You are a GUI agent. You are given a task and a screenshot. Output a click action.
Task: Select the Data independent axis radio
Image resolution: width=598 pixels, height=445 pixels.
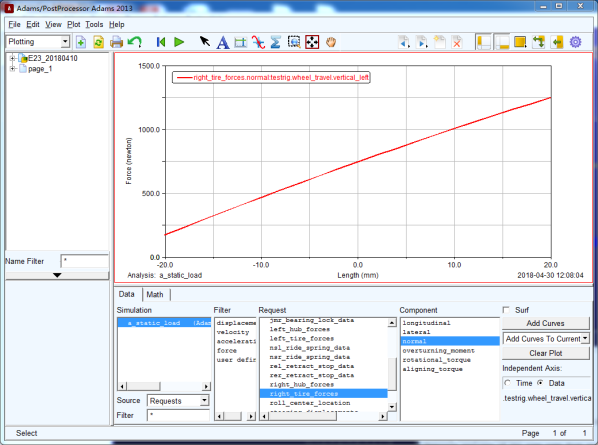pos(540,383)
